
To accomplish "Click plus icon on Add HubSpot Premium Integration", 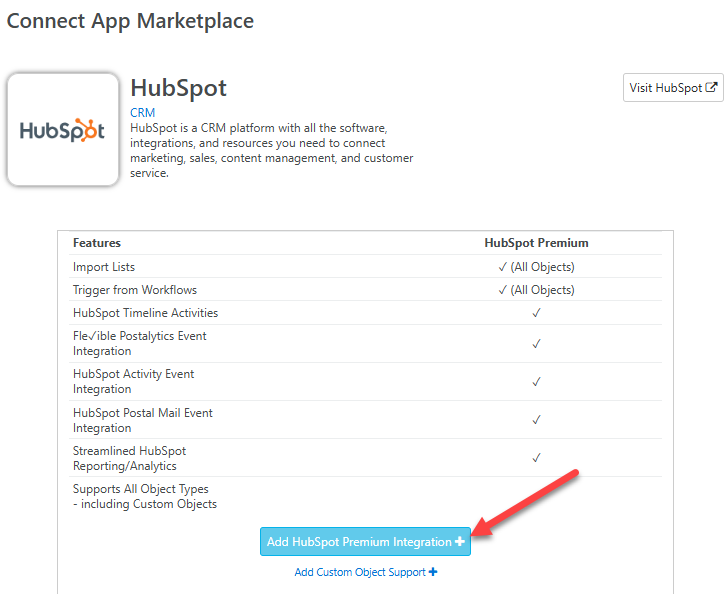I will tap(460, 542).
